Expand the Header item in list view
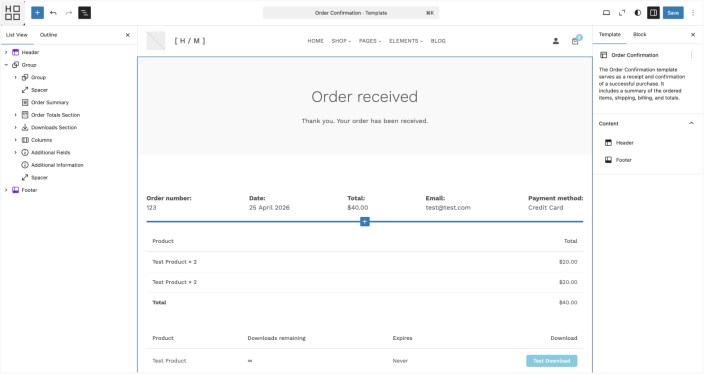Viewport: 704px width, 374px height. pos(6,53)
